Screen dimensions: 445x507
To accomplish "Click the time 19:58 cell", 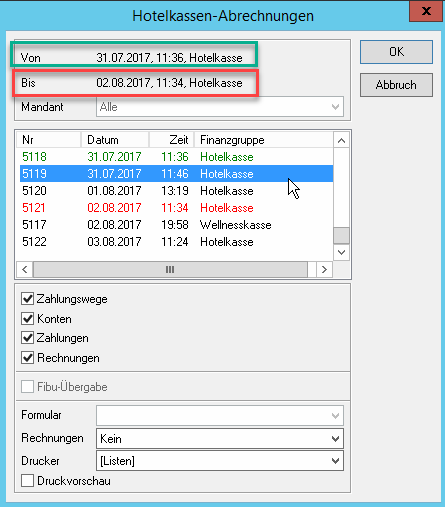I will pyautogui.click(x=175, y=225).
